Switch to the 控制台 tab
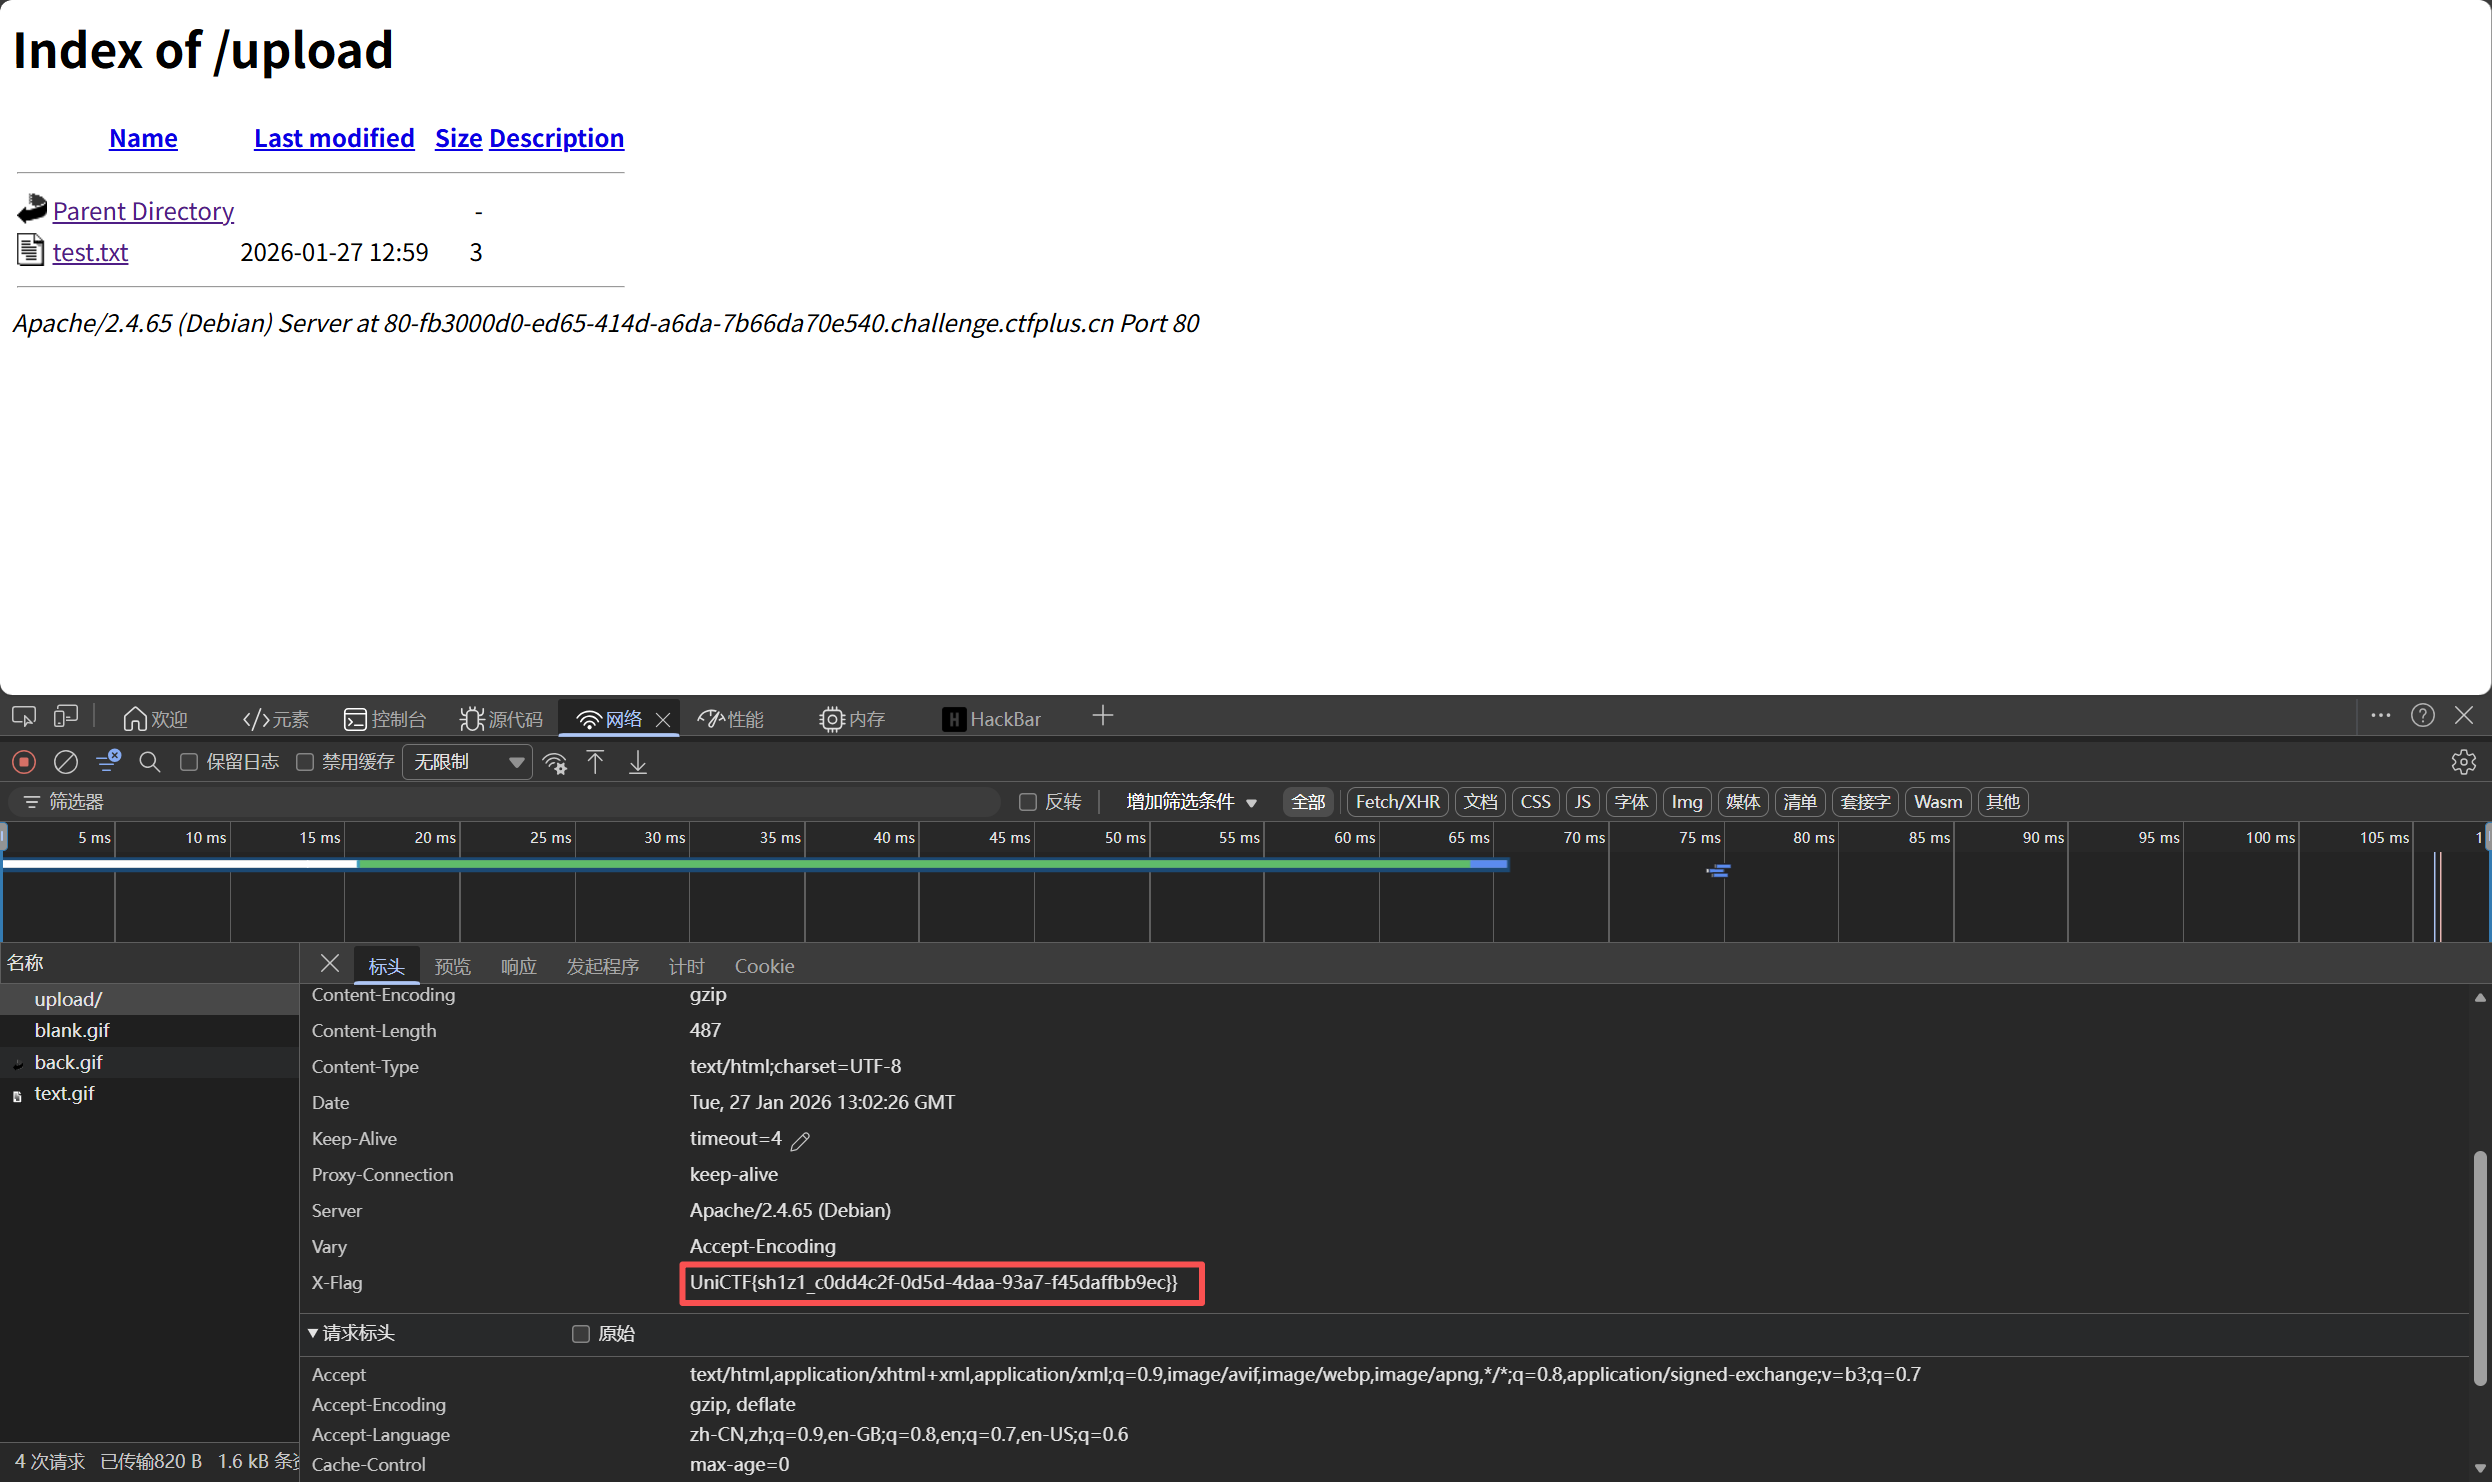The height and width of the screenshot is (1482, 2492). 385,719
